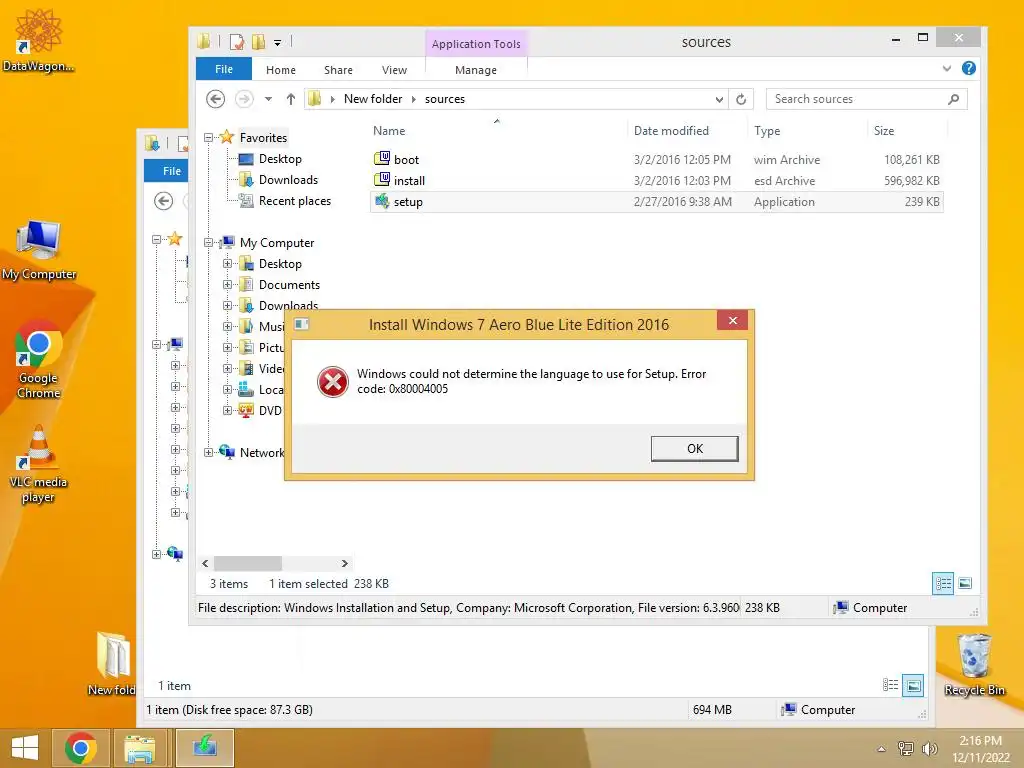
Task: Click the Application Tools contextual tab header
Action: (476, 44)
